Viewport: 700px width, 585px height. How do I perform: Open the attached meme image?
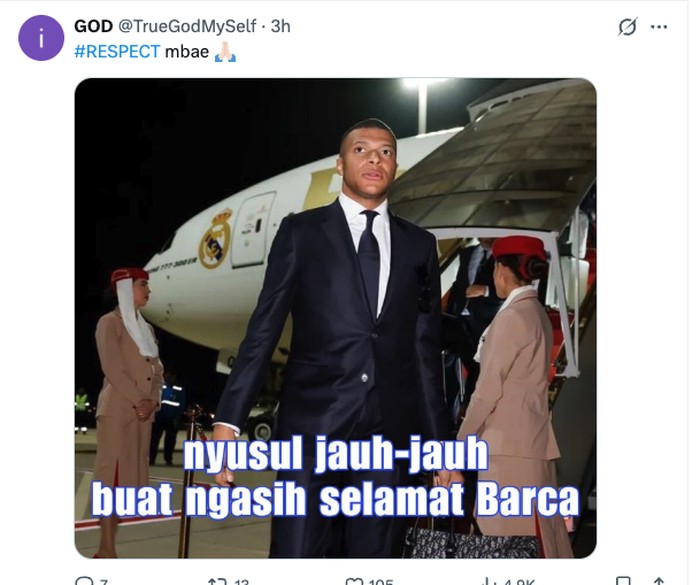335,318
